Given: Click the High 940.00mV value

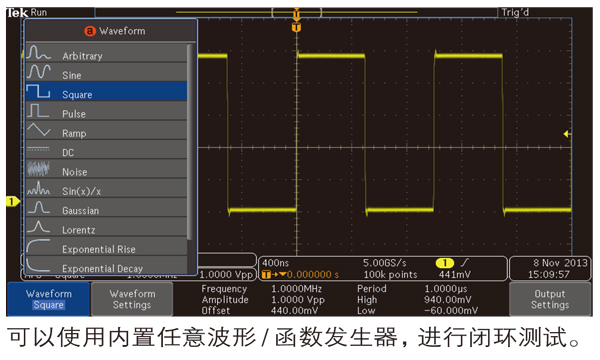Looking at the screenshot, I should click(x=448, y=300).
